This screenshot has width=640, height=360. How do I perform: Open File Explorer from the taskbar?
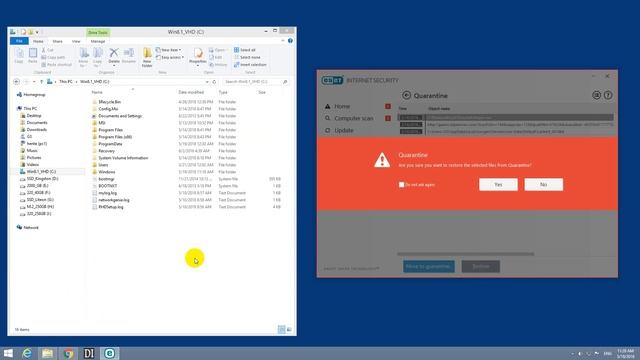point(47,353)
